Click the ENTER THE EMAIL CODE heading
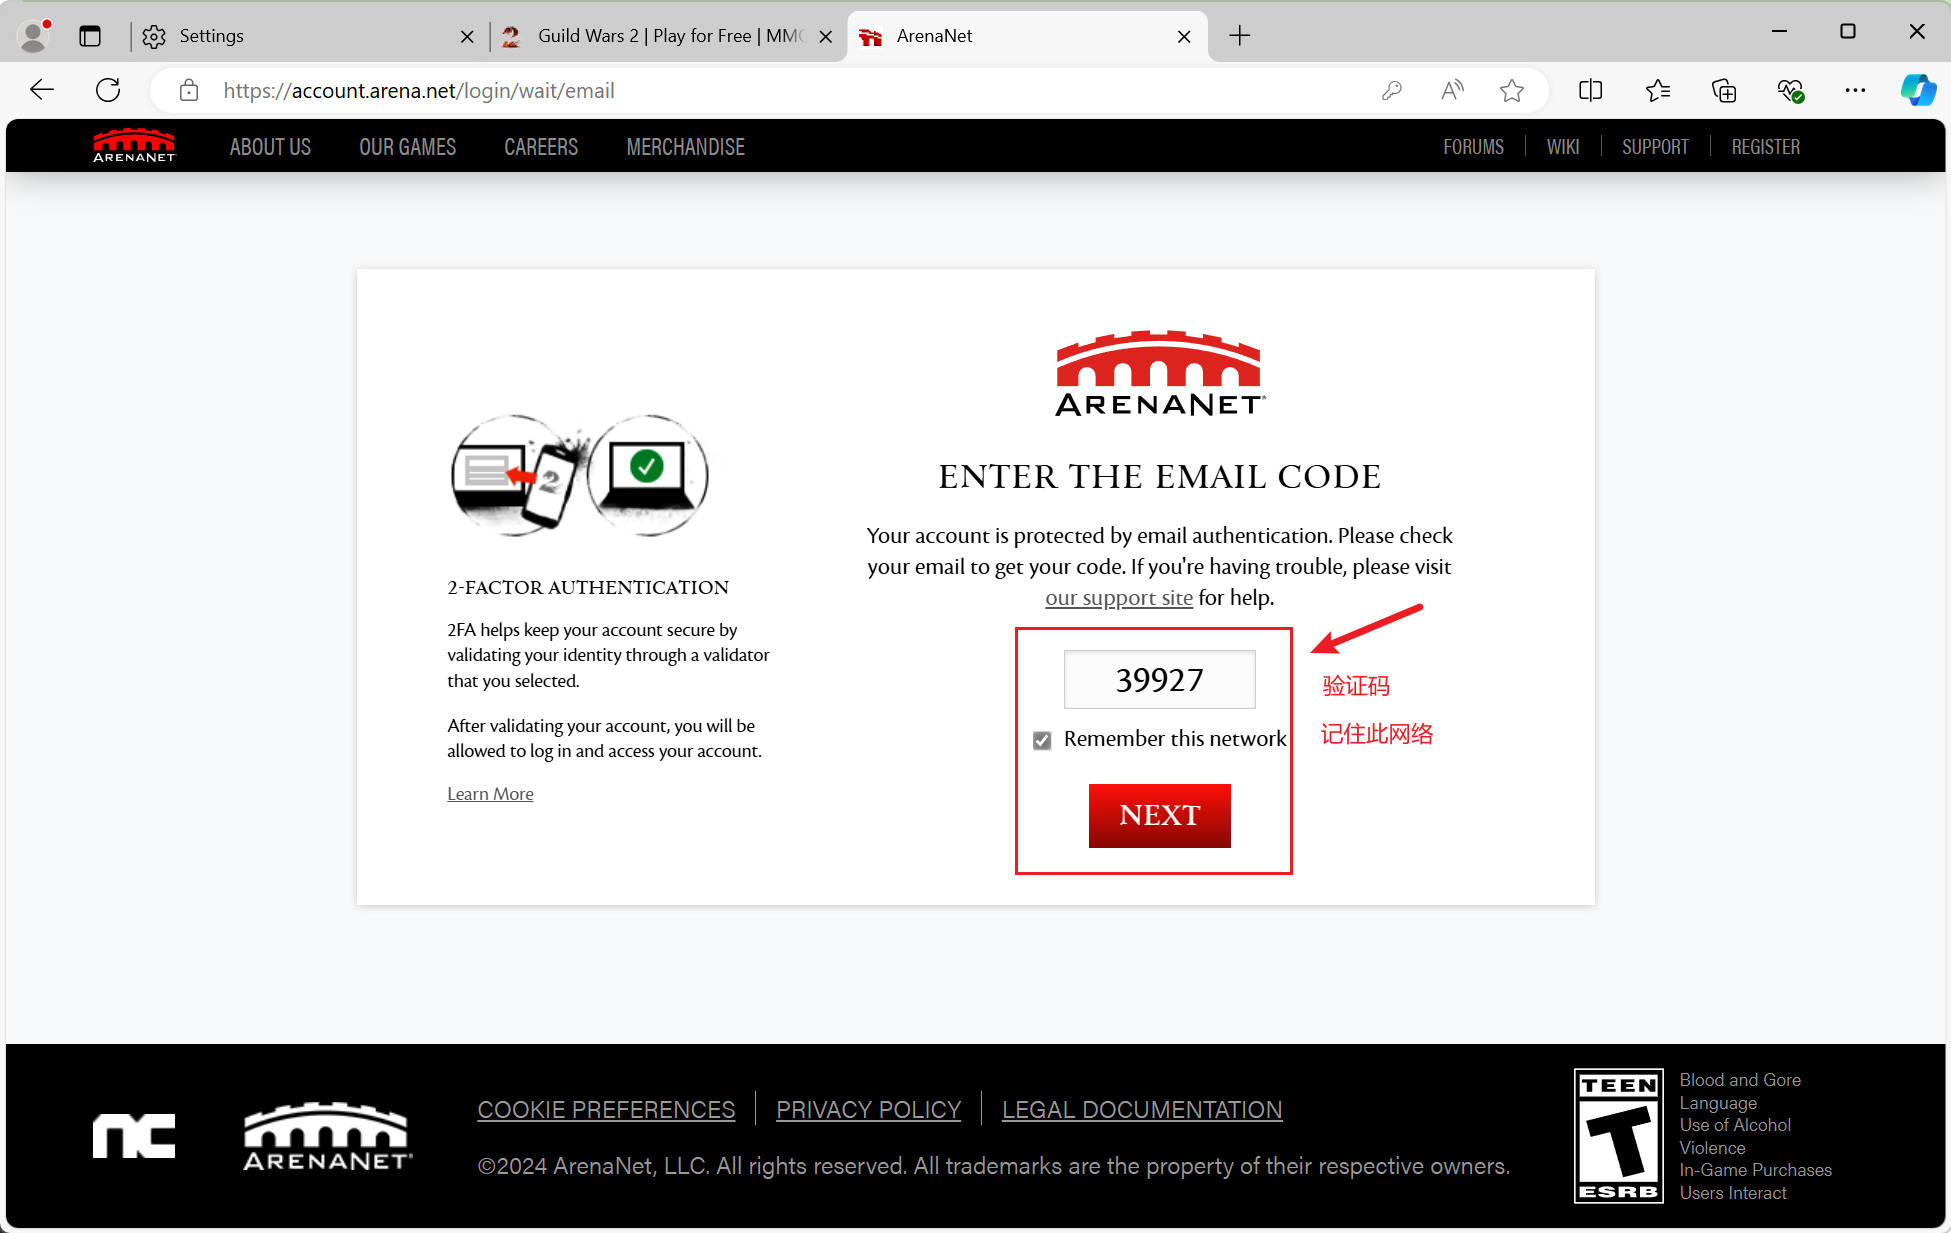 click(x=1159, y=477)
